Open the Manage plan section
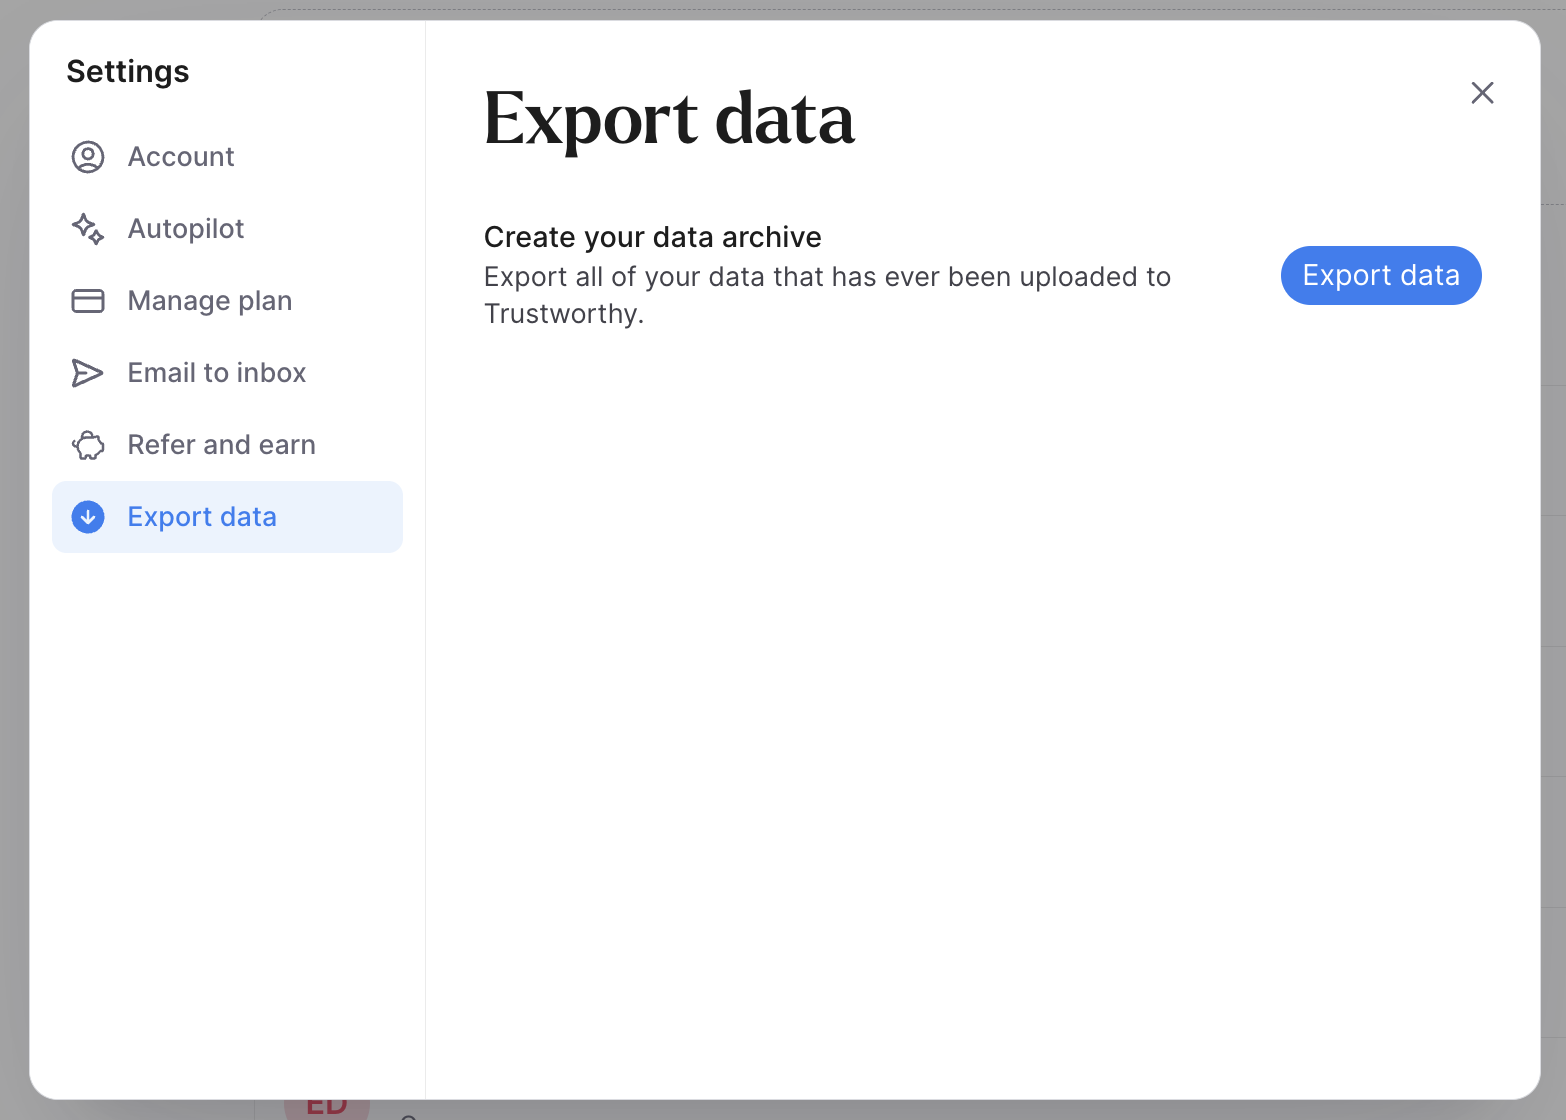 (x=210, y=301)
